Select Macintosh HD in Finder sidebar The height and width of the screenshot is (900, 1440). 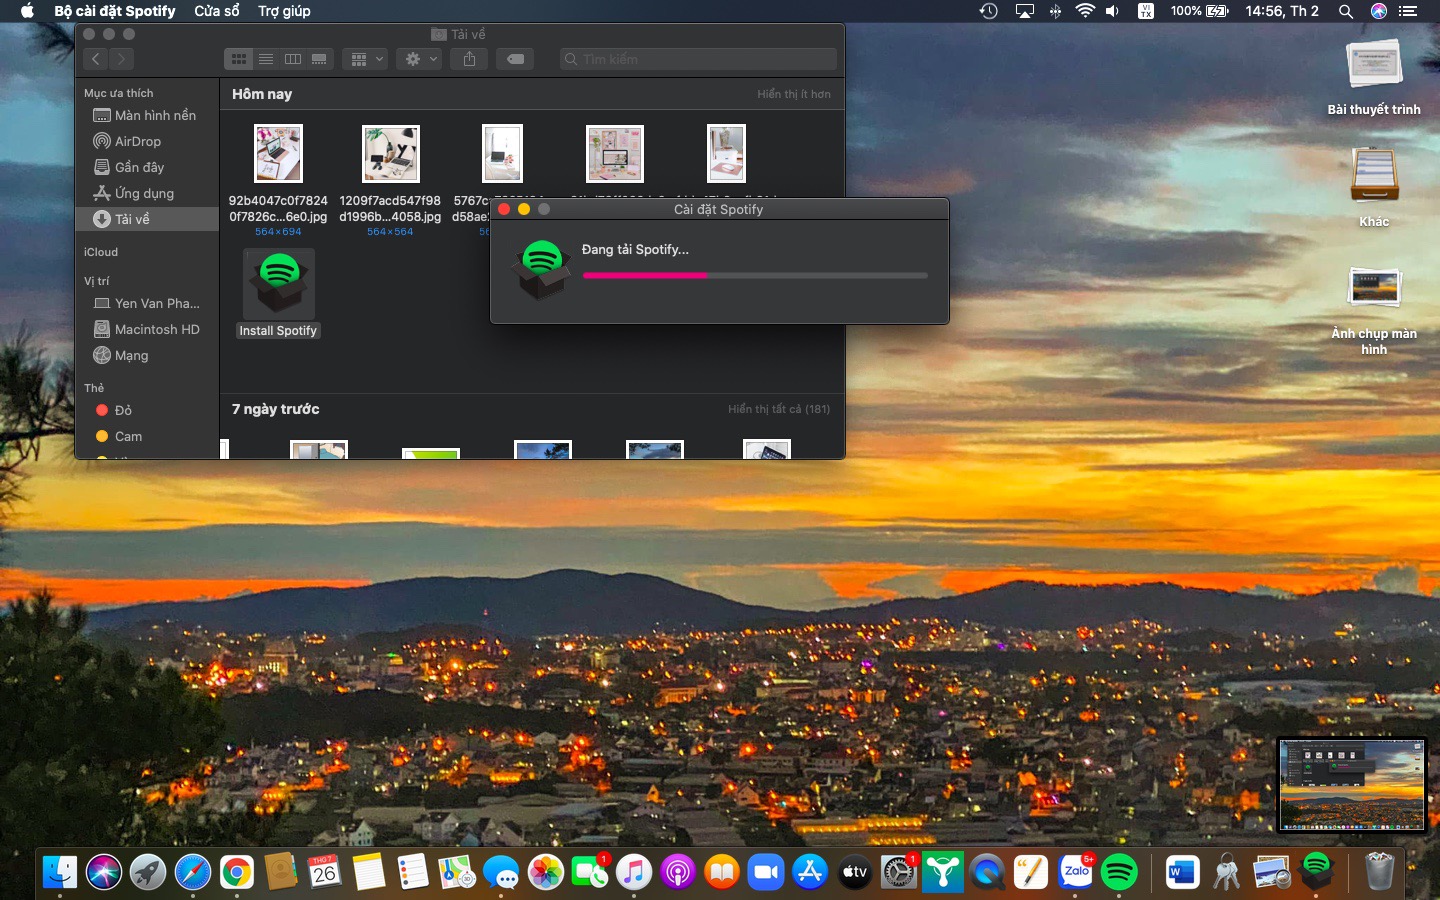pos(147,329)
